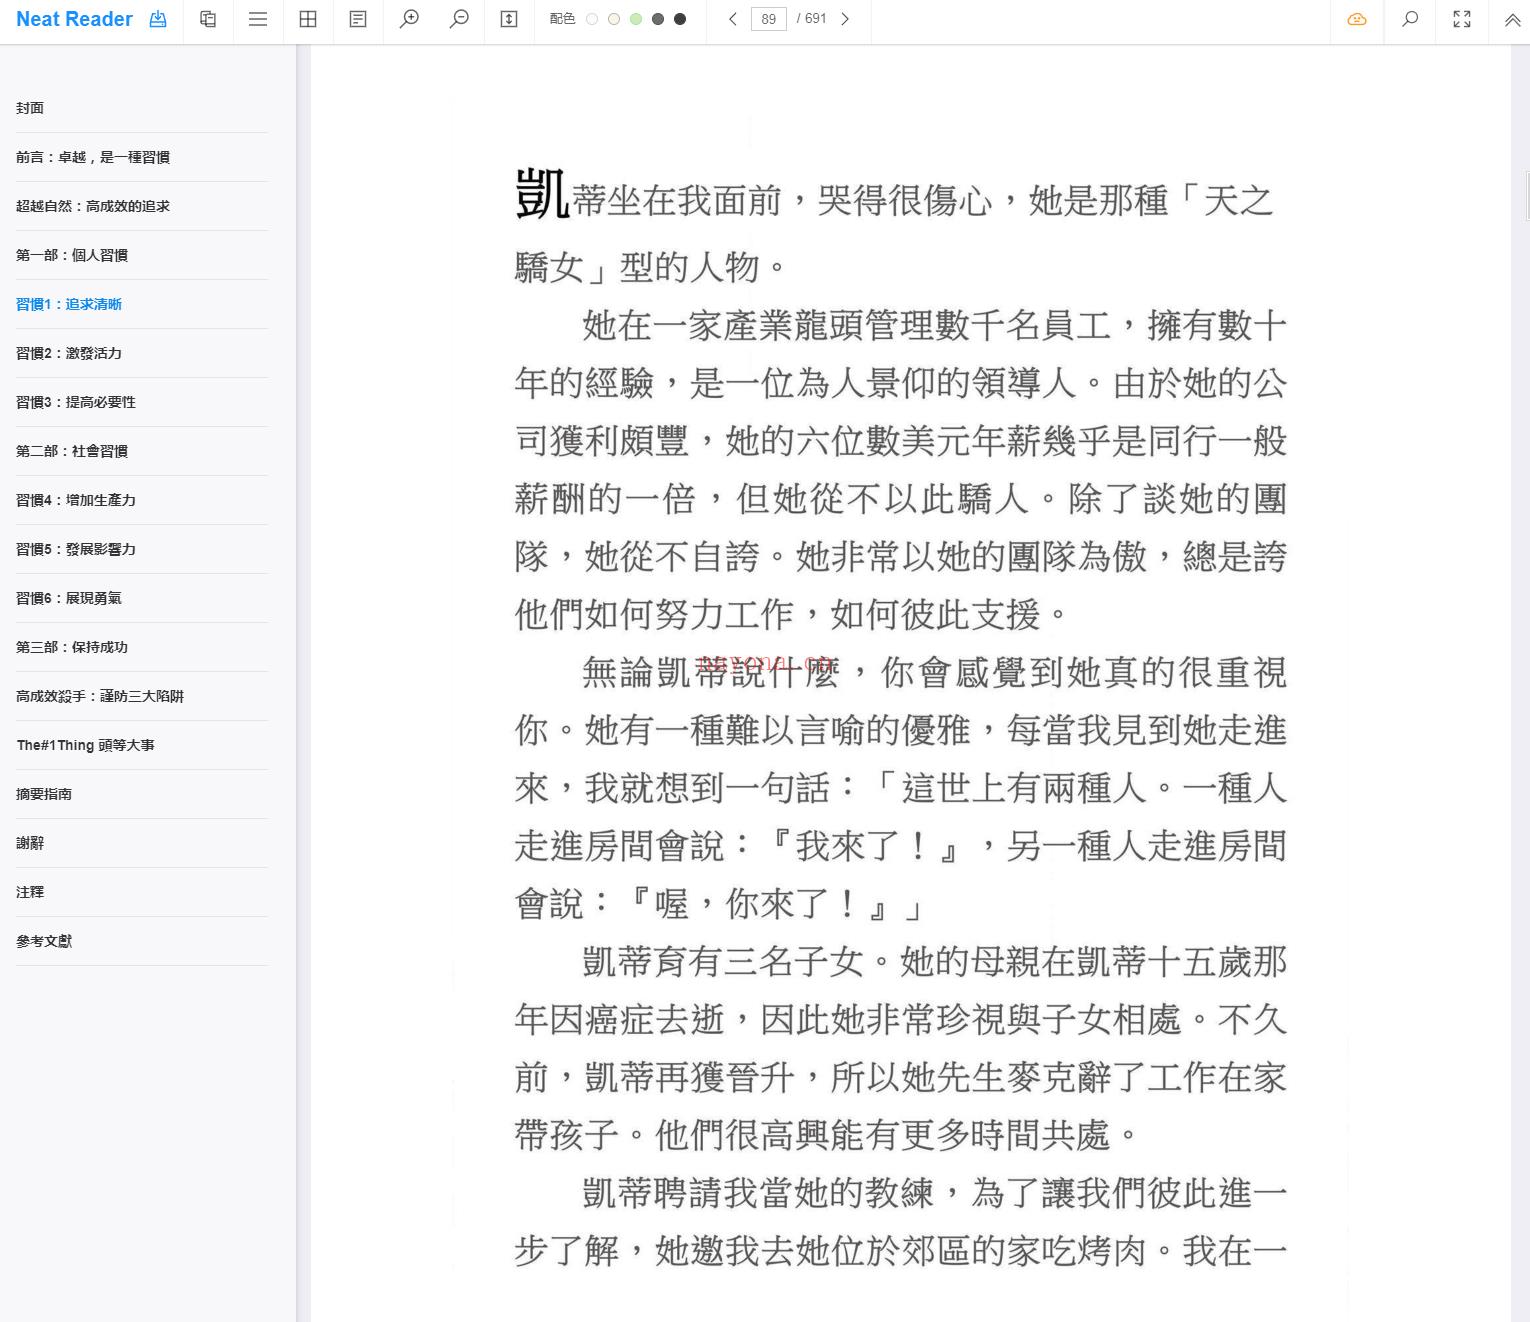Select the white color theme
Screen dimensions: 1530x1322
(x=592, y=19)
